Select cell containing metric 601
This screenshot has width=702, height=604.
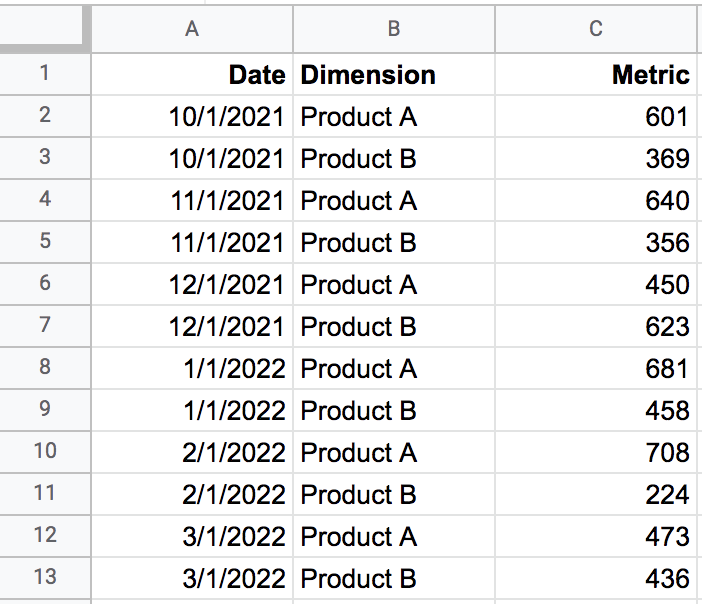[x=596, y=117]
